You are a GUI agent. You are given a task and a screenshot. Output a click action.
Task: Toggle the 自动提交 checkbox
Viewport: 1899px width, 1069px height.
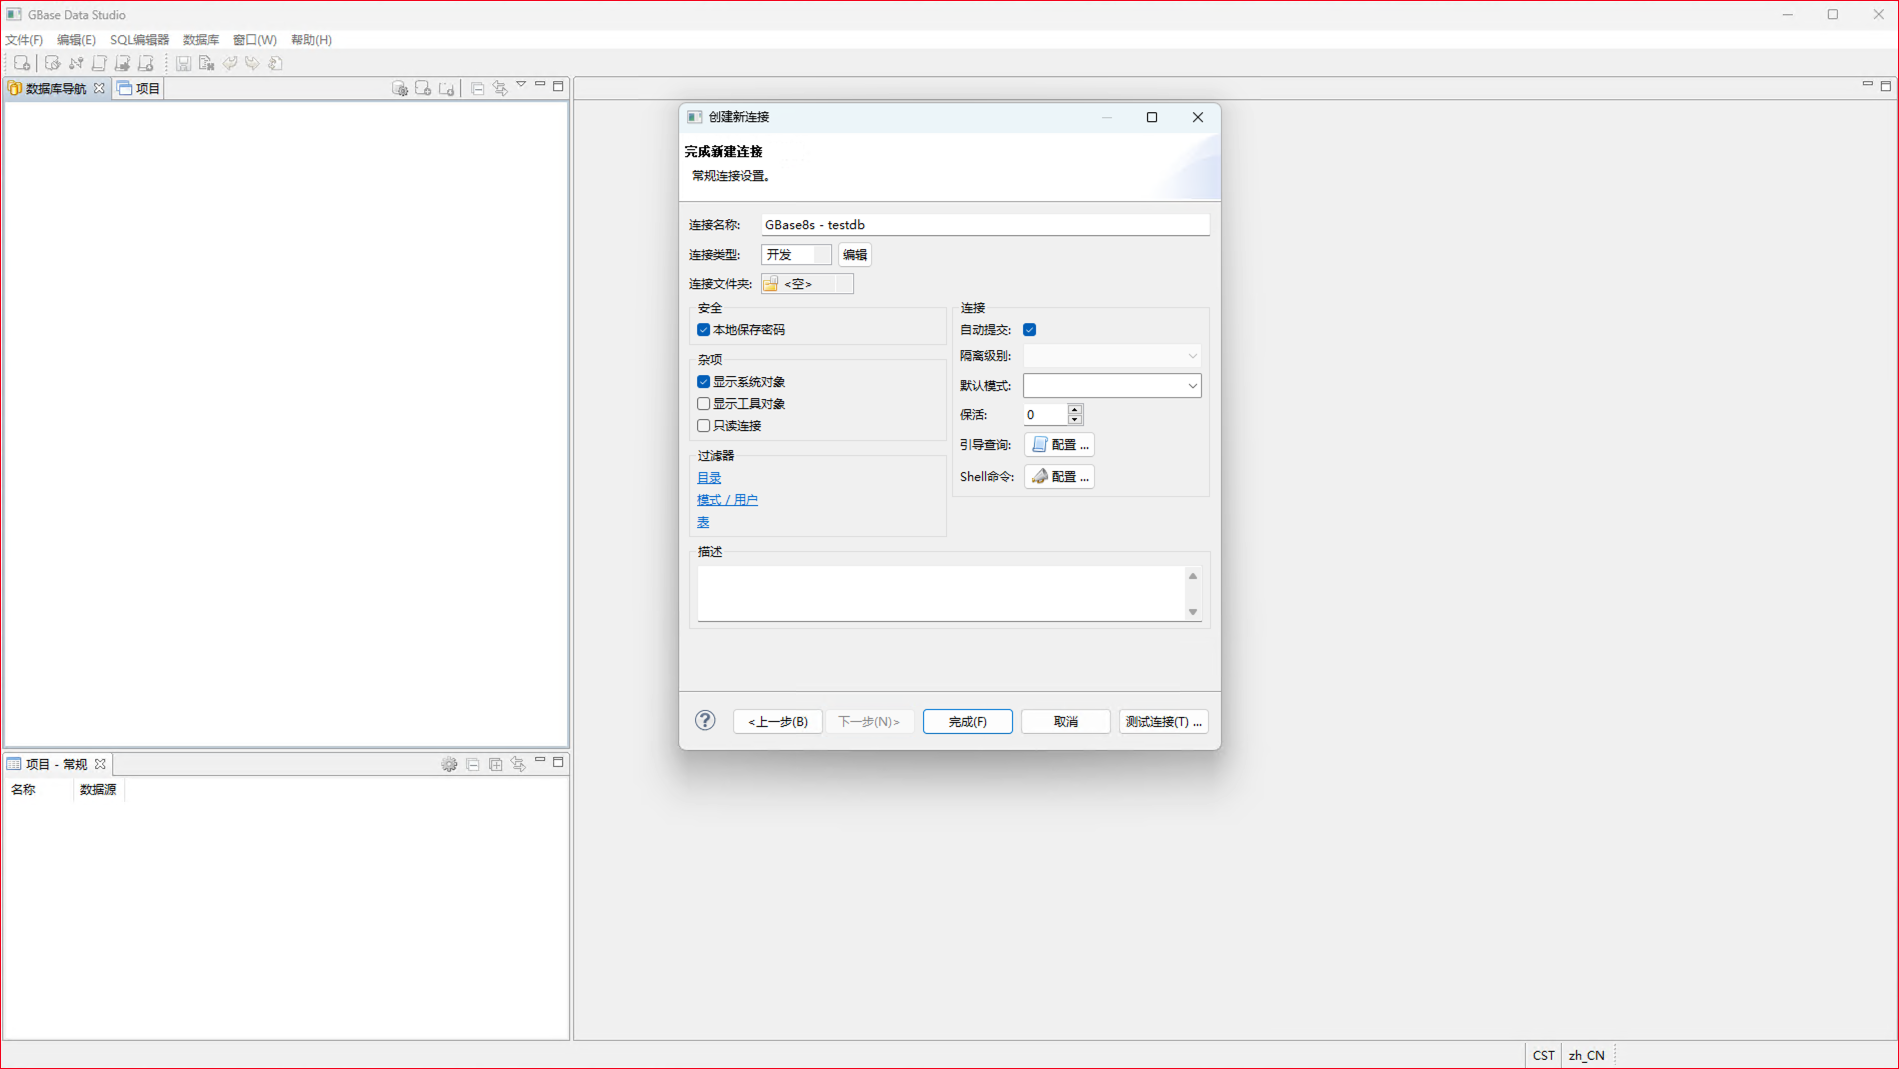point(1030,330)
